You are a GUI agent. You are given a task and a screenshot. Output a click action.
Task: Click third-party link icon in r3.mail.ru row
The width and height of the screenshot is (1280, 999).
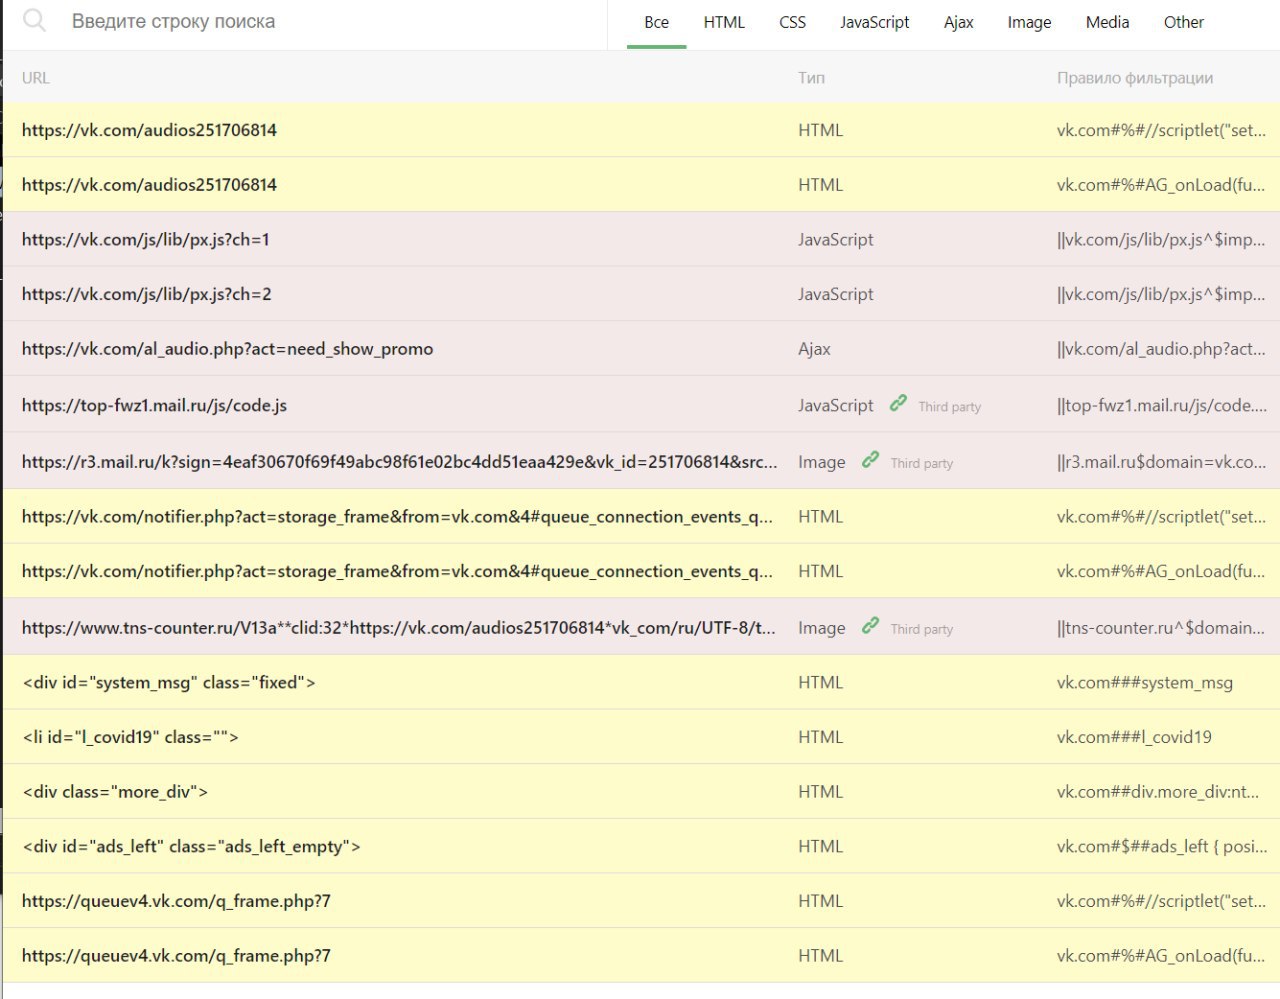coord(870,460)
